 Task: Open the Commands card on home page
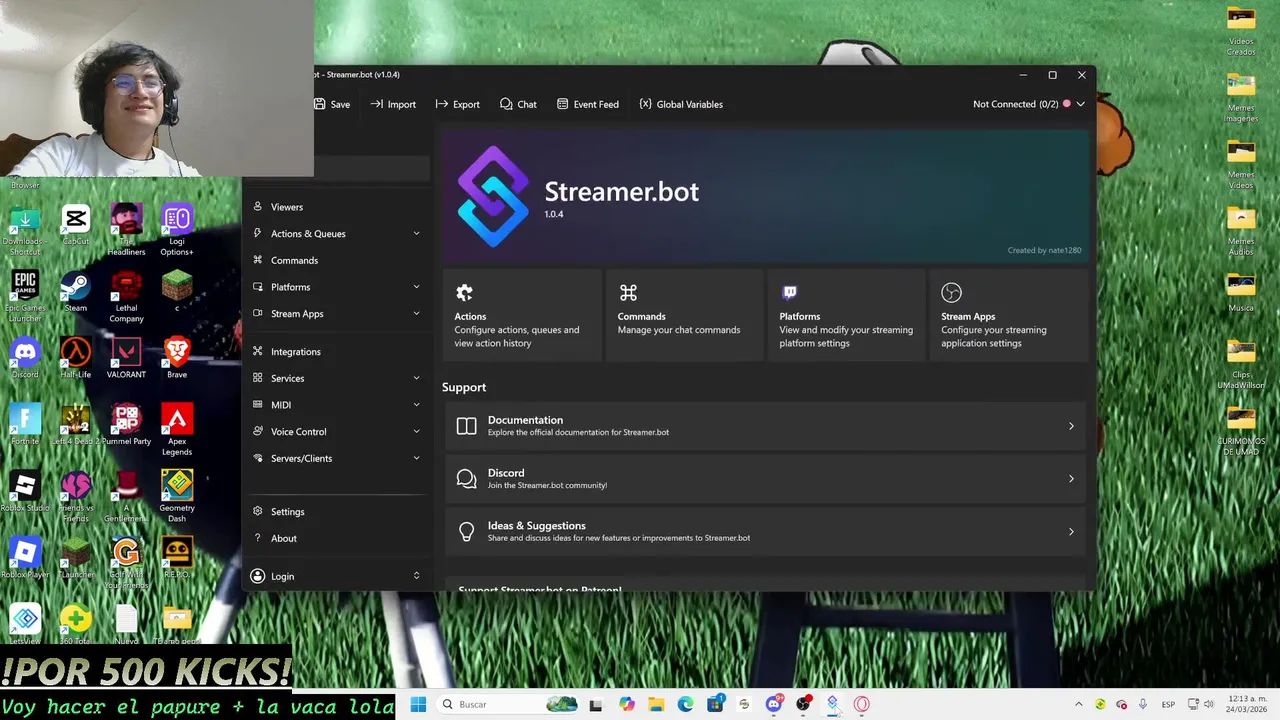point(684,315)
